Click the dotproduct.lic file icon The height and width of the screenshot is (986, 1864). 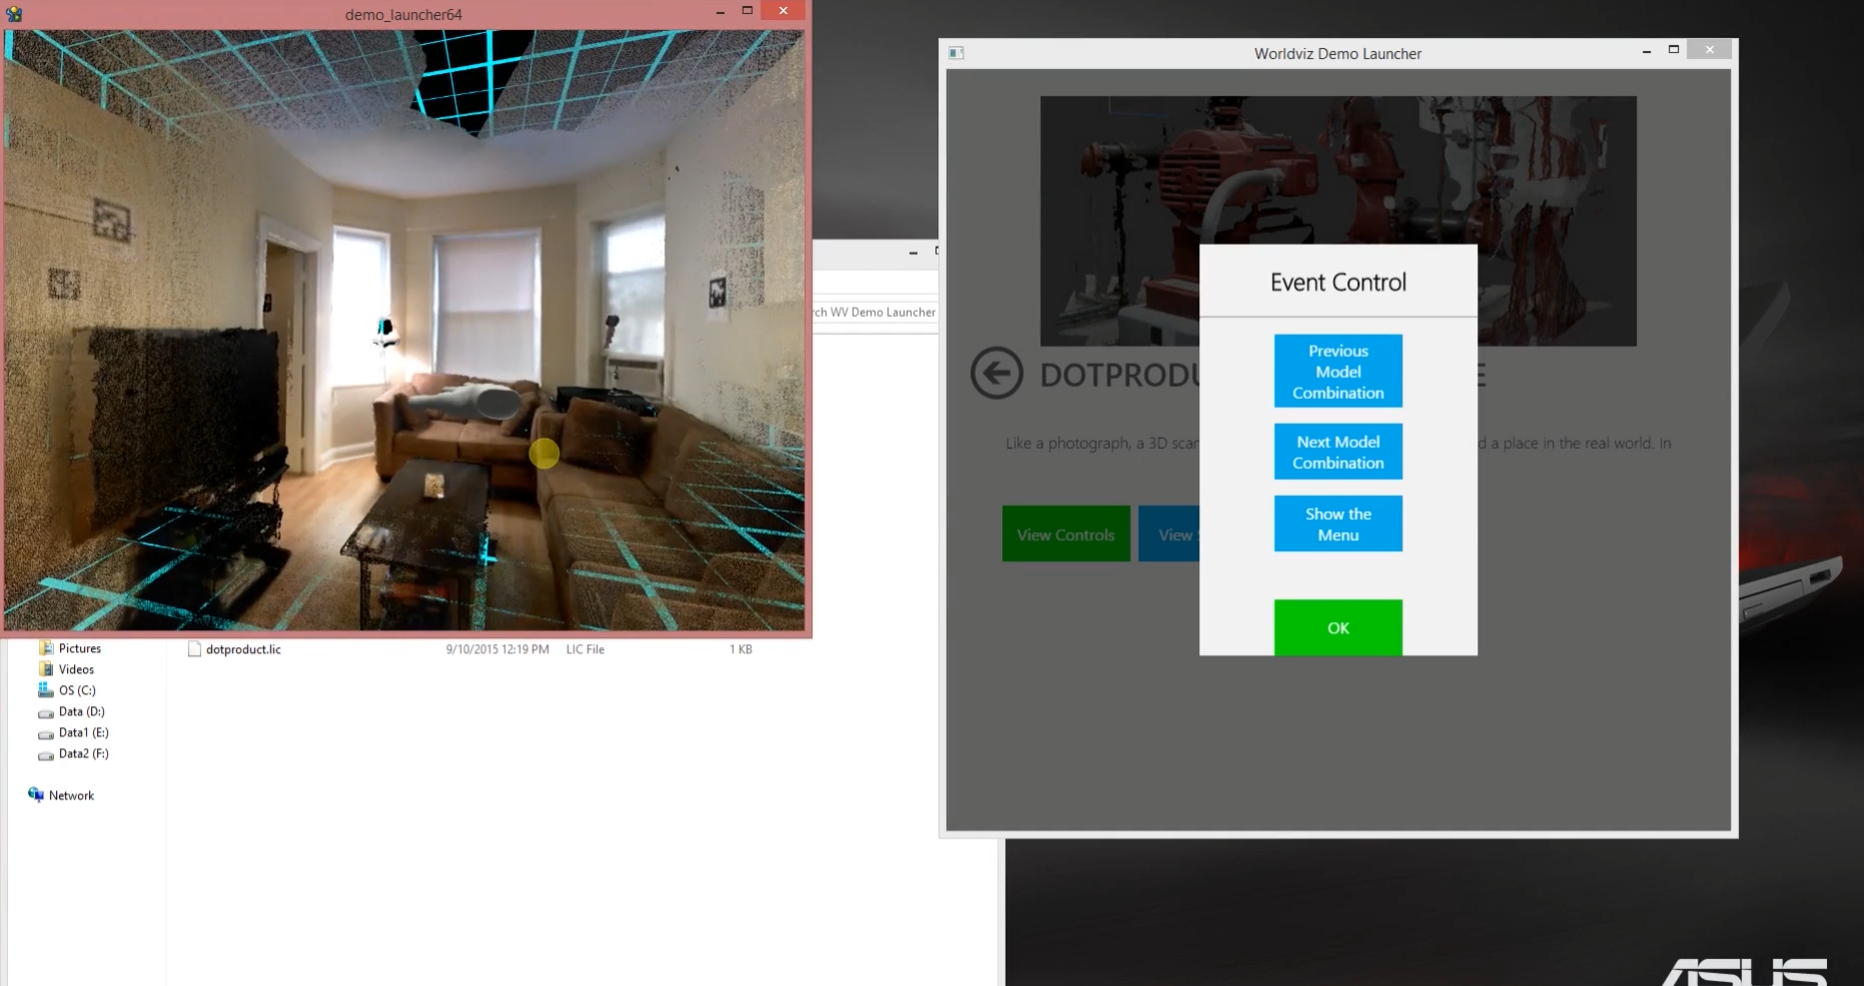[194, 649]
